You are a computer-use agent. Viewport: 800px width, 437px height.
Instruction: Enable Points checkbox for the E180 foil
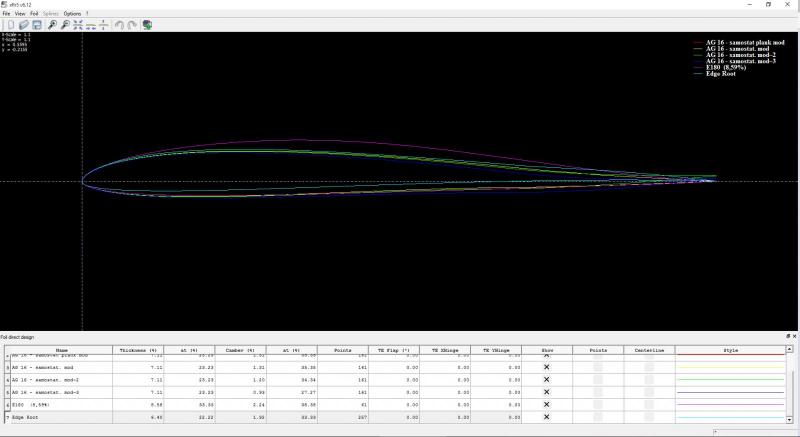tap(598, 404)
